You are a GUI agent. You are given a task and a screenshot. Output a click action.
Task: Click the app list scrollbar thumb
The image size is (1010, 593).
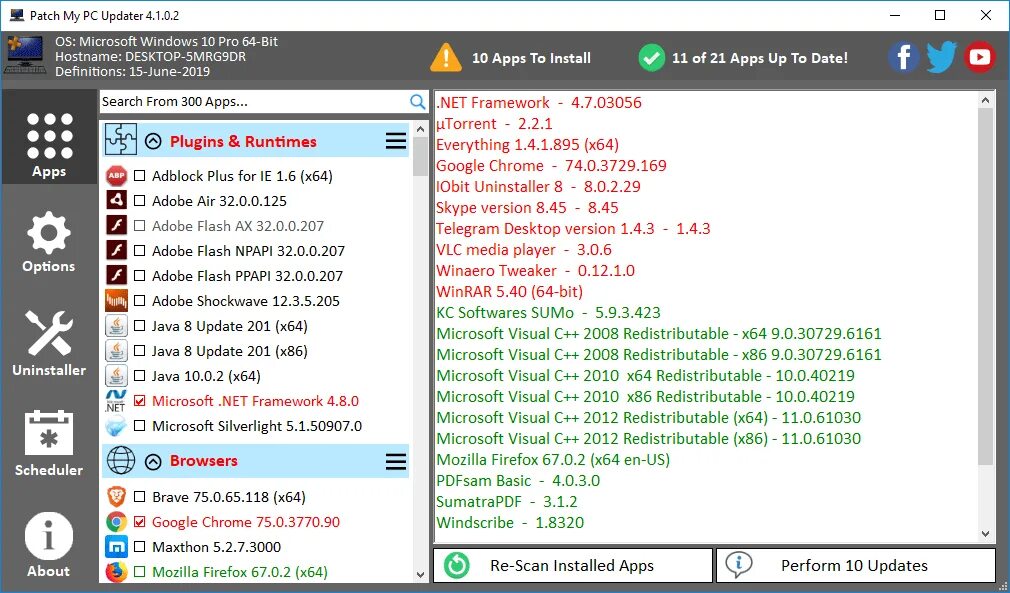pyautogui.click(x=421, y=156)
